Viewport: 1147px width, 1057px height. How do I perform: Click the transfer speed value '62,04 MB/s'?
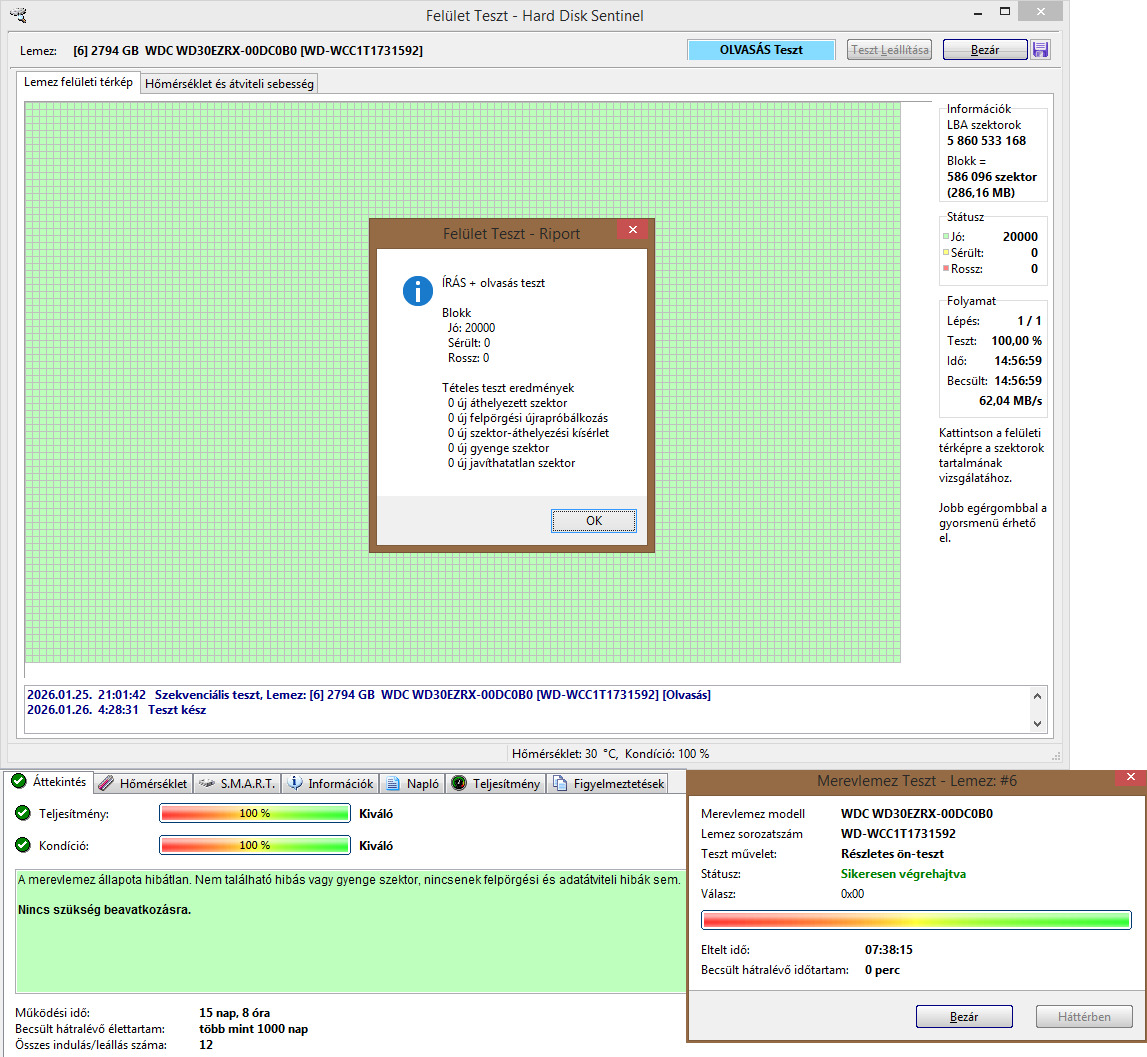pos(1010,400)
